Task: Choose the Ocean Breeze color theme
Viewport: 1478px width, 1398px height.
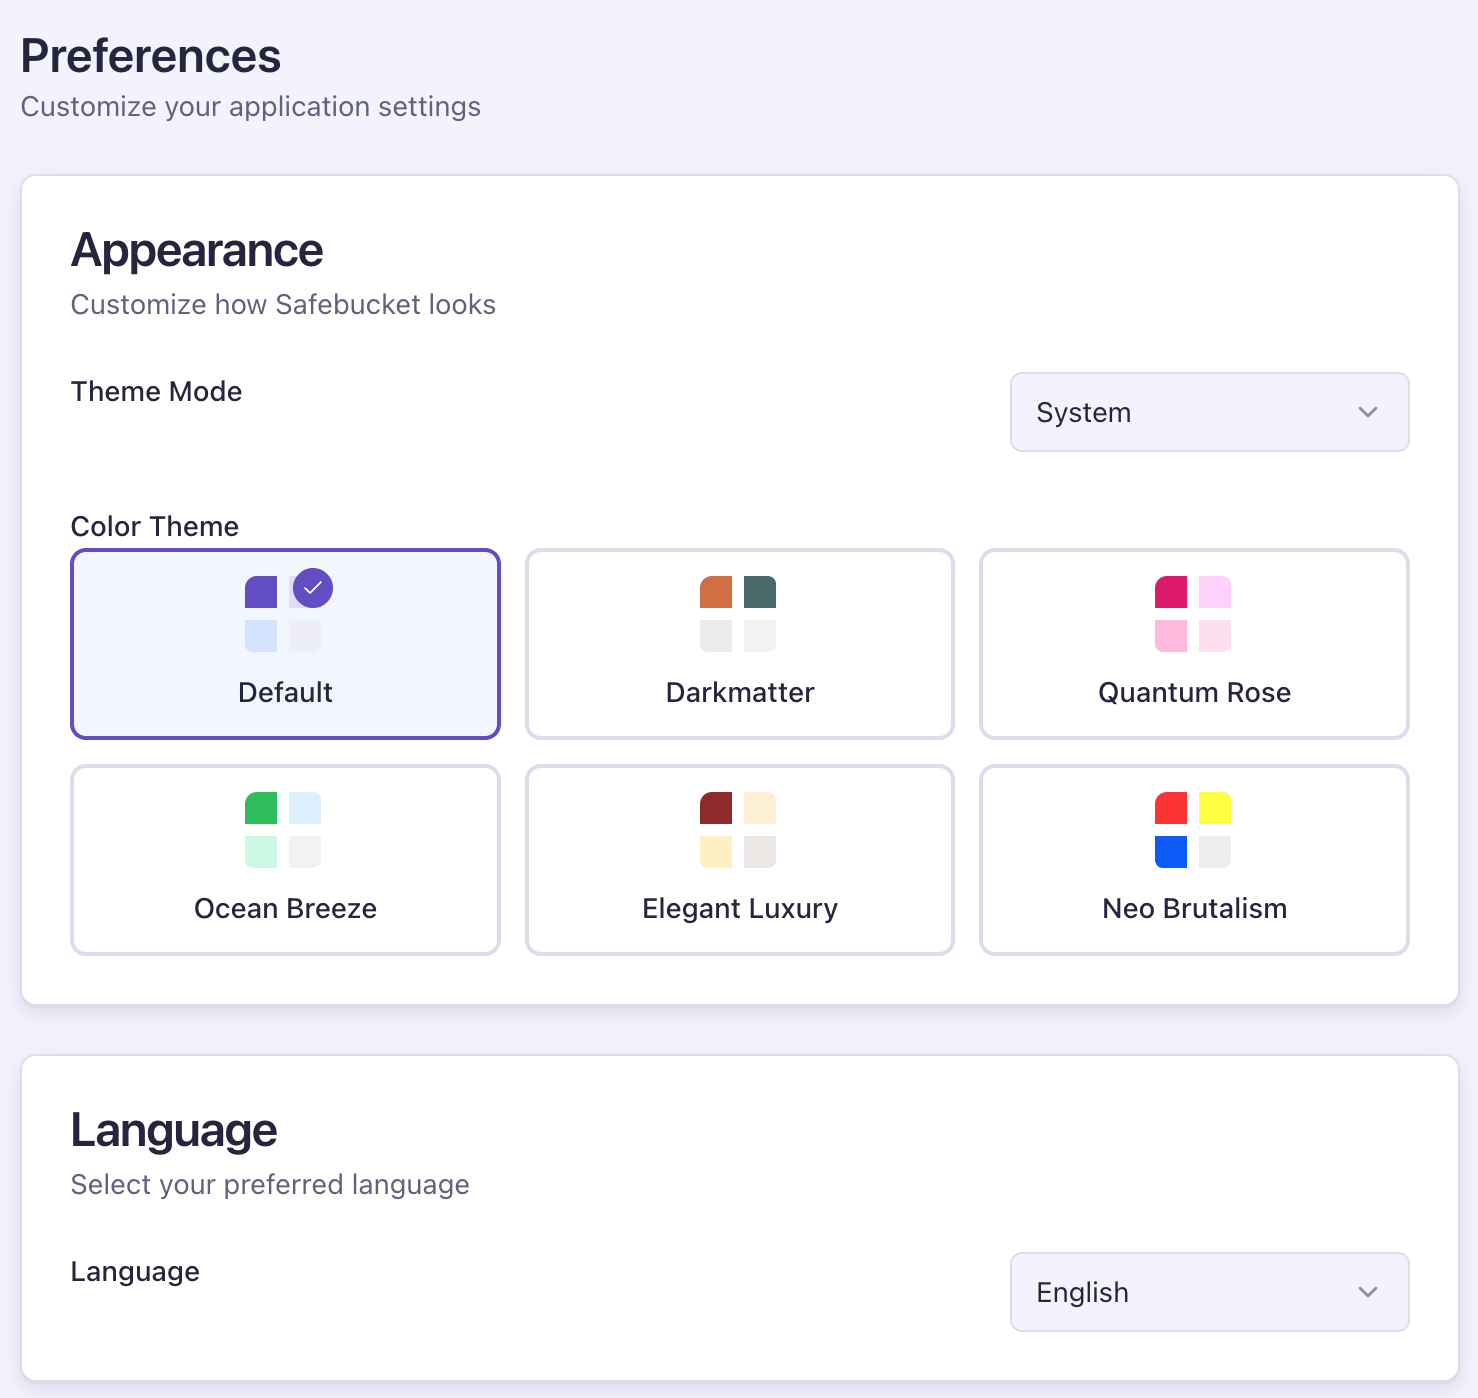Action: [x=285, y=859]
